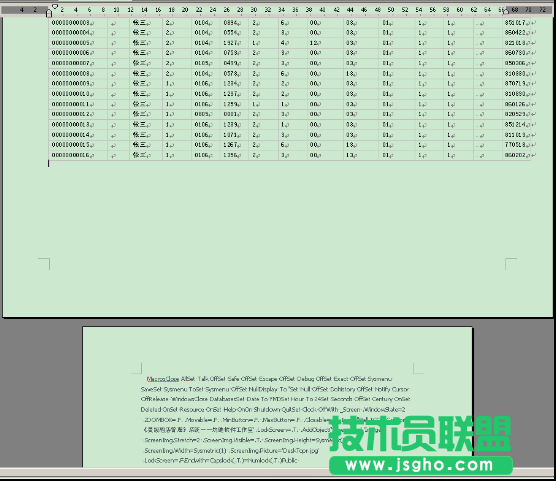Place cursor in the empty paragraph below the table
Screen dimensions: 556x481
point(49,164)
